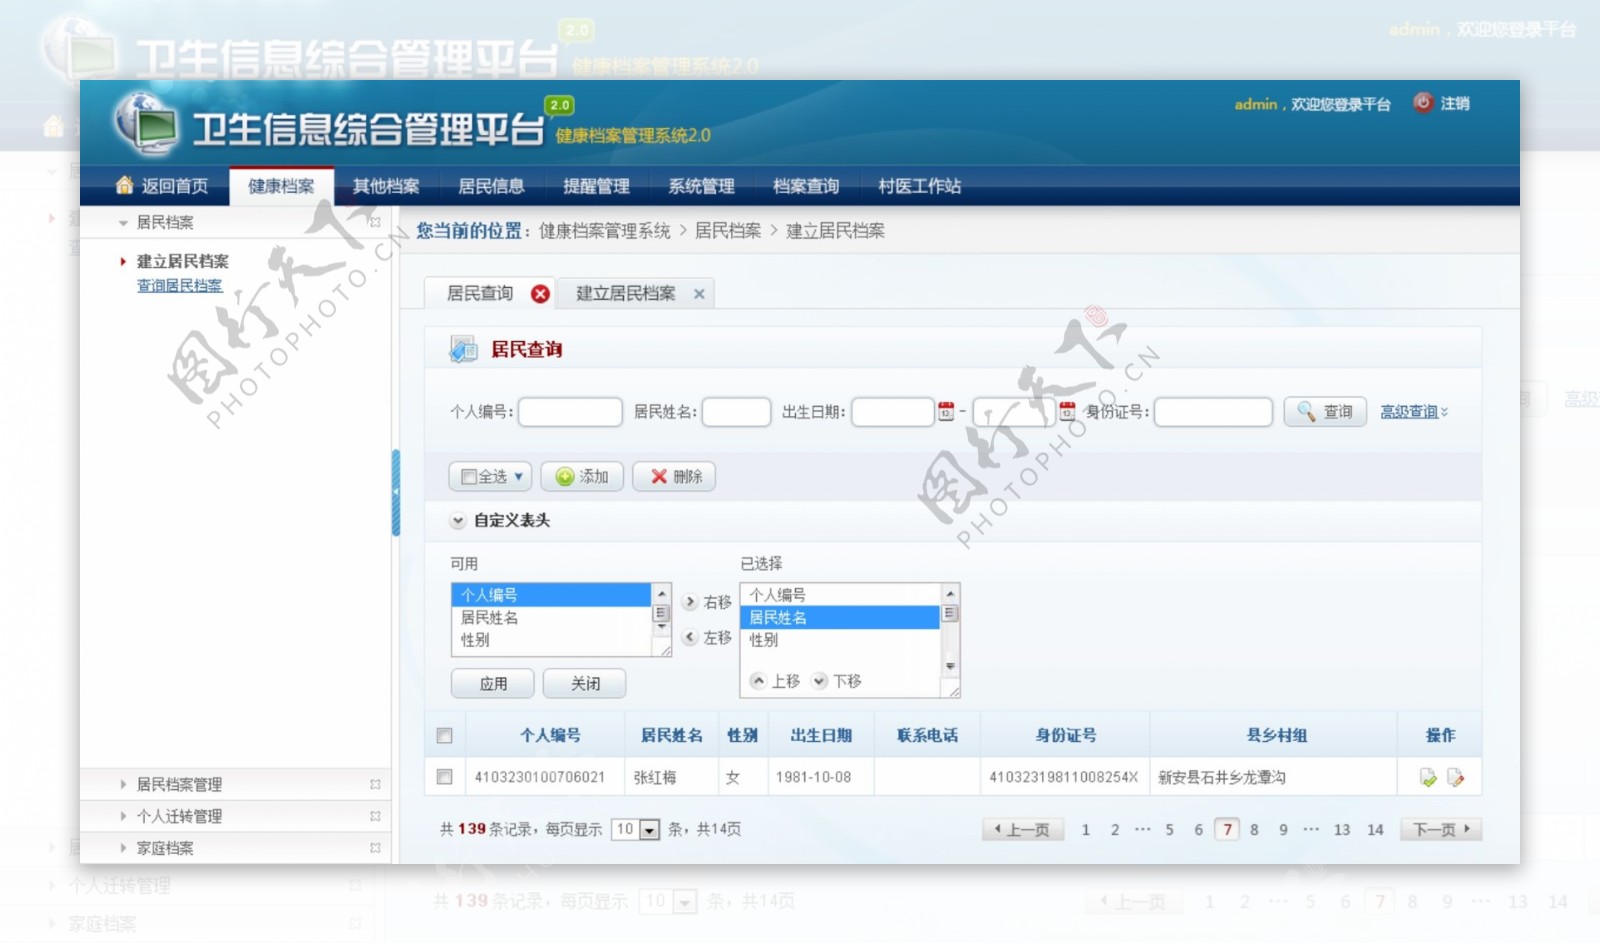
Task: Click the second action icon for 张红梅
Action: coord(1455,778)
